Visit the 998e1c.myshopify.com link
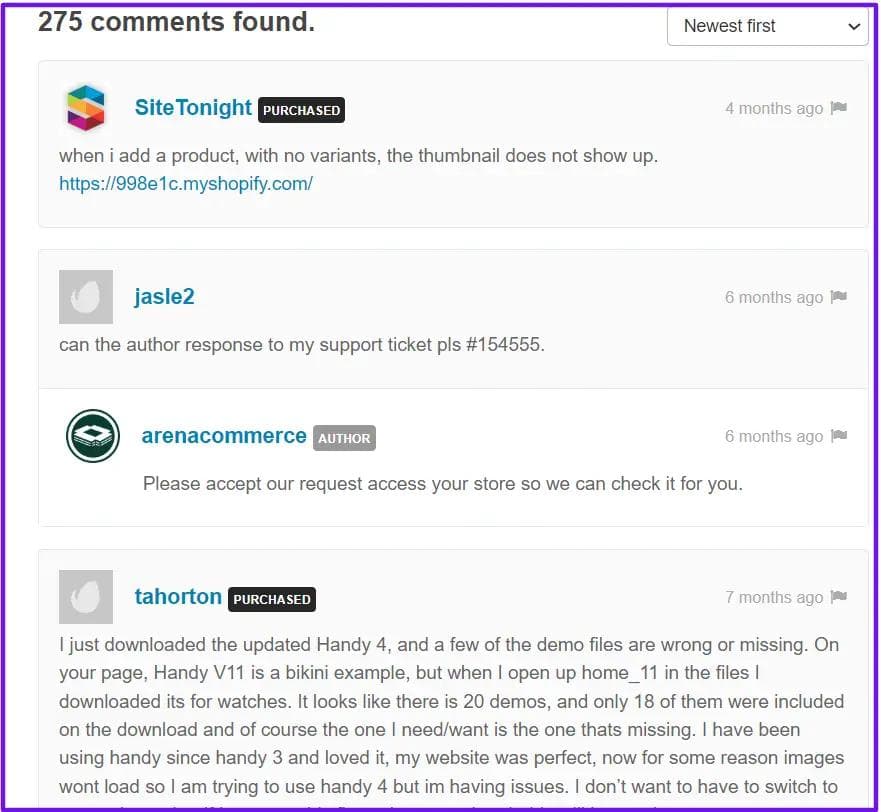881x812 pixels. [x=186, y=184]
